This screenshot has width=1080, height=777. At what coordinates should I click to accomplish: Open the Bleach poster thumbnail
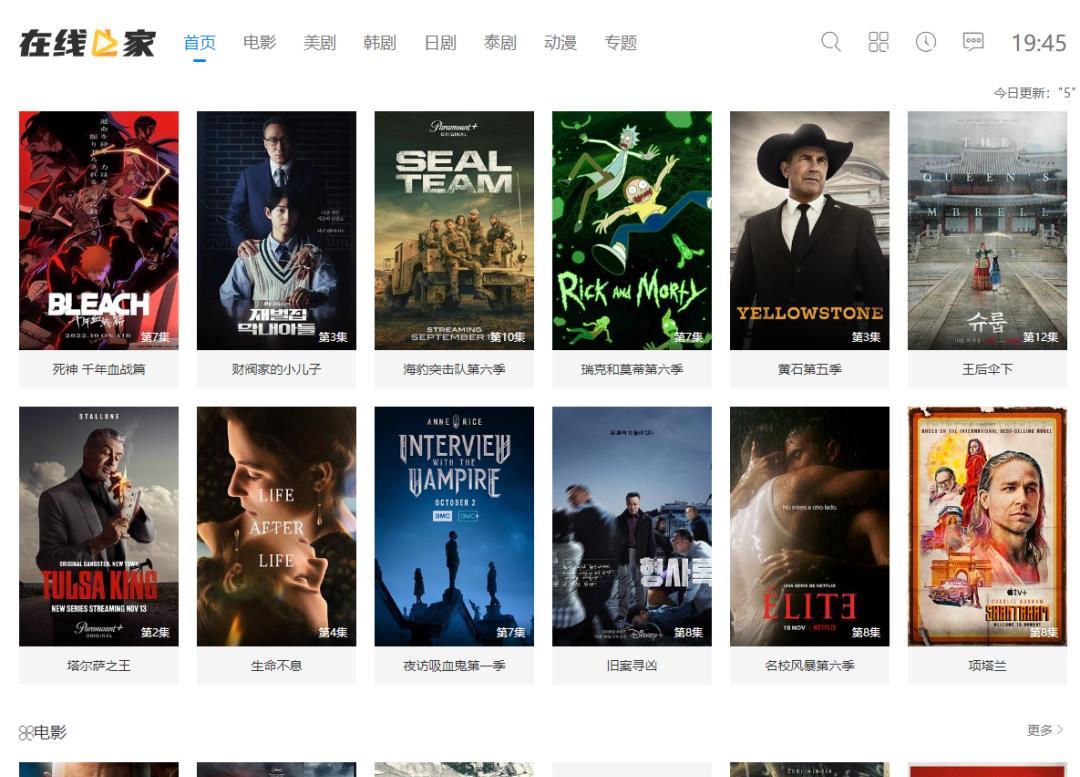pyautogui.click(x=98, y=230)
